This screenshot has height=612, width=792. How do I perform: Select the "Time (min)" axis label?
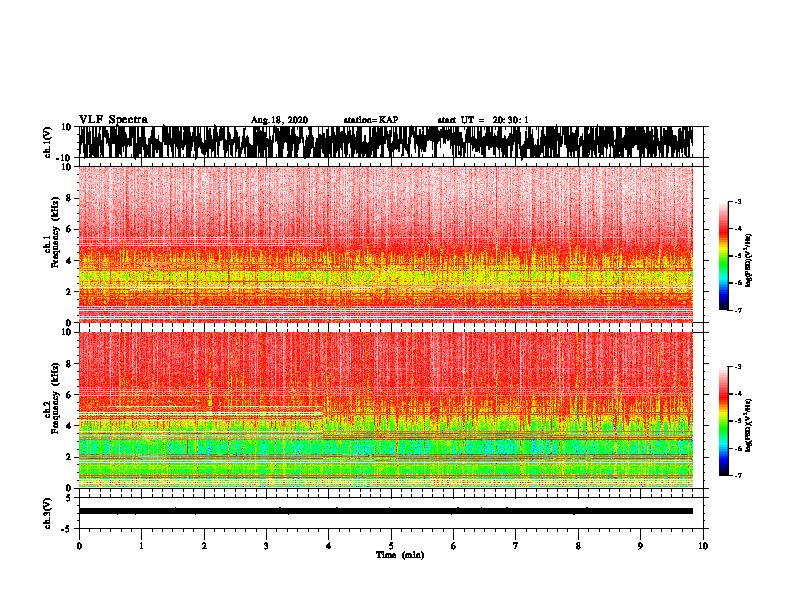pyautogui.click(x=400, y=555)
